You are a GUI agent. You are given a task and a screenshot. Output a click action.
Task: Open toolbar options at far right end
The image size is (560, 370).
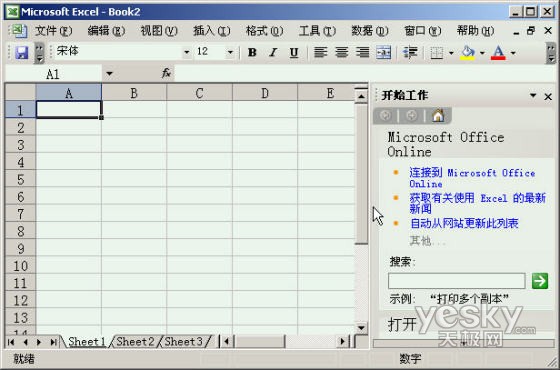551,53
